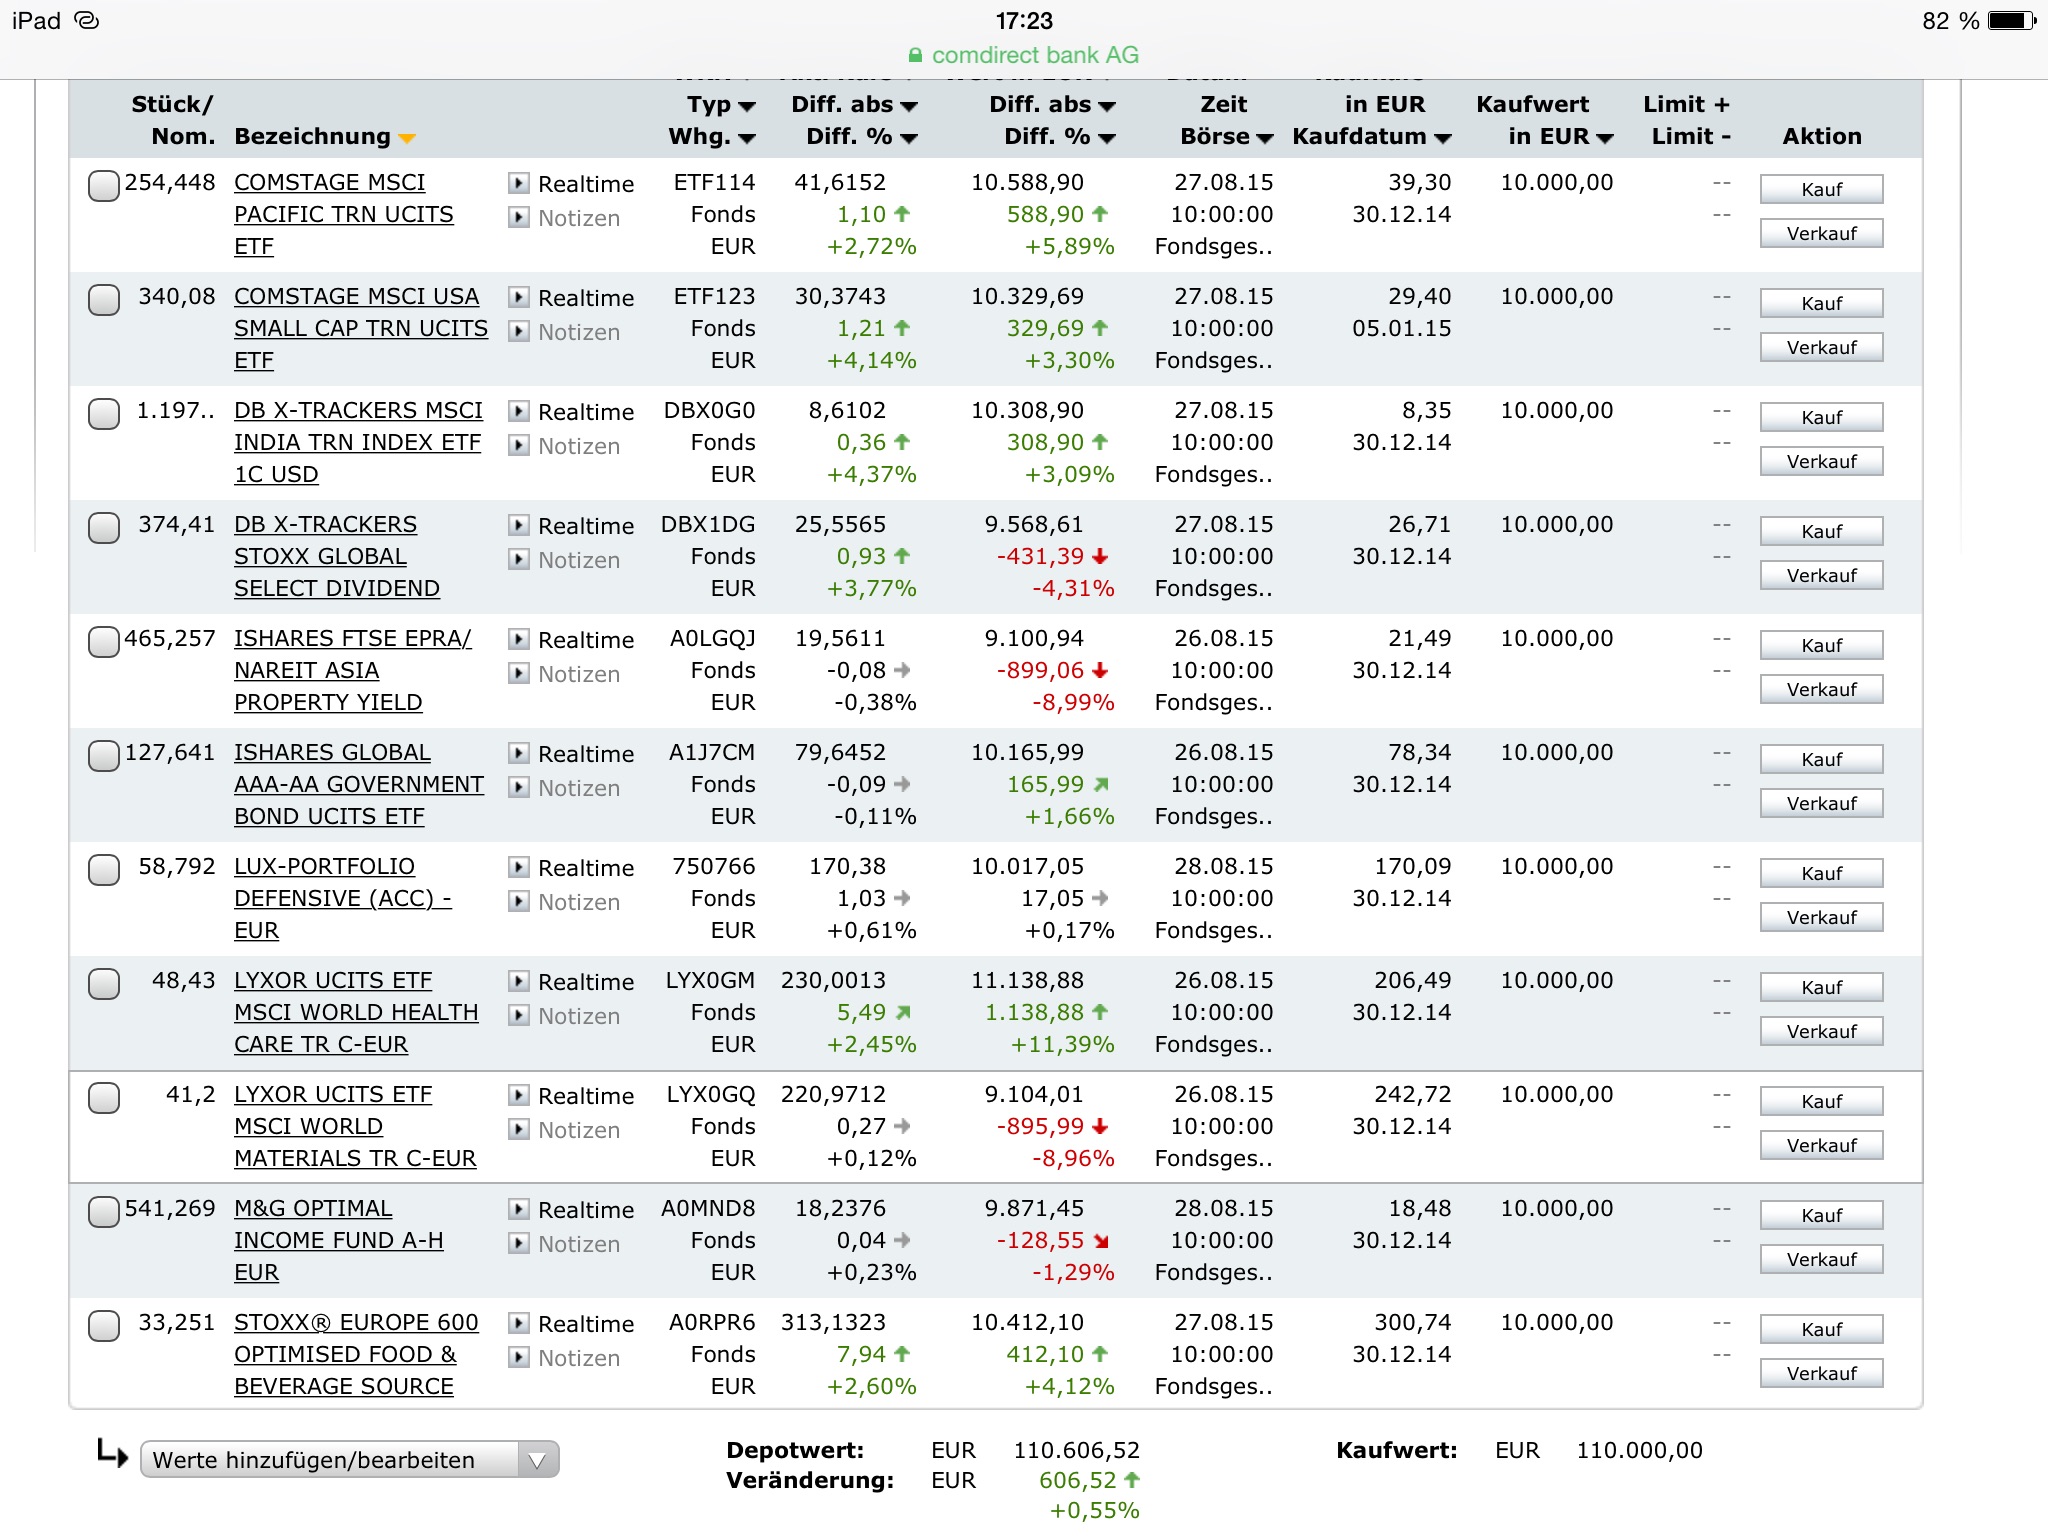Open the Realtime icon for M&G OPTIMAL INCOME FUND
Image resolution: width=2048 pixels, height=1536 pixels.
pyautogui.click(x=518, y=1209)
